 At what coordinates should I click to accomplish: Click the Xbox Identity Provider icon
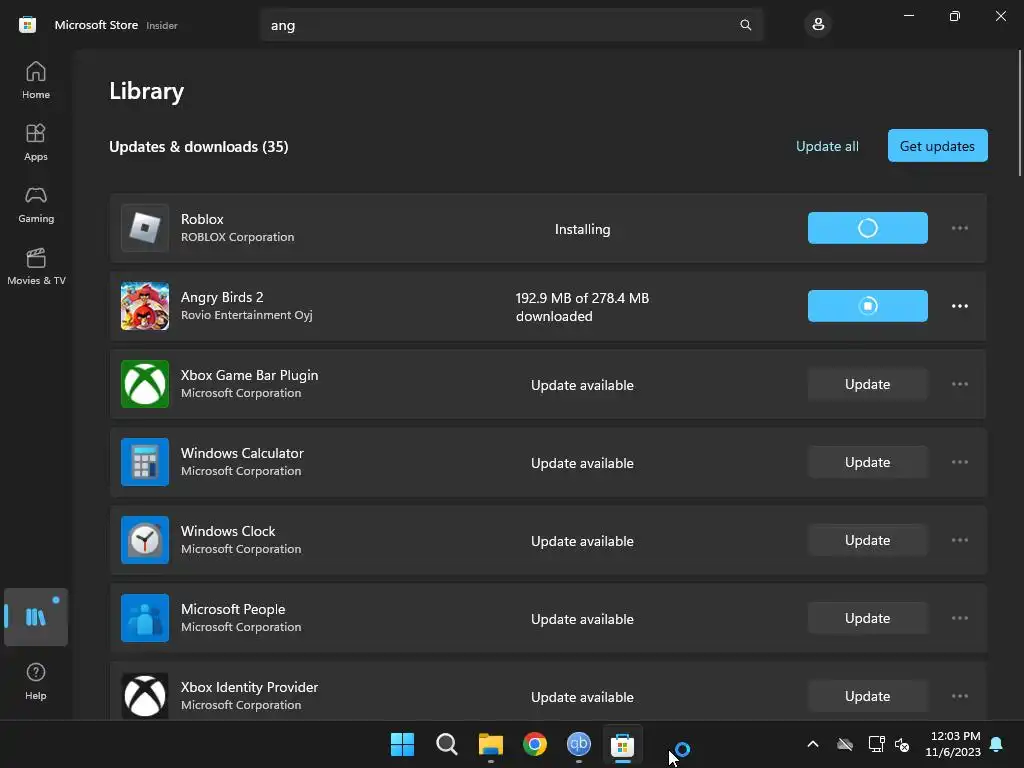click(x=145, y=696)
